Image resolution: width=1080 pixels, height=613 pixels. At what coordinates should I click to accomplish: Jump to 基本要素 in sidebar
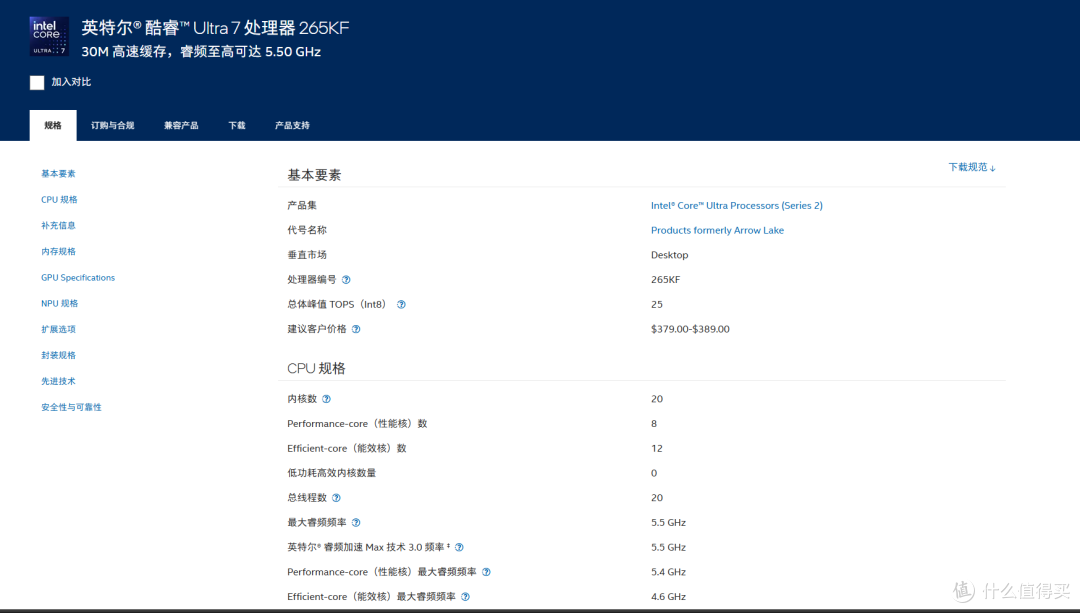point(59,174)
